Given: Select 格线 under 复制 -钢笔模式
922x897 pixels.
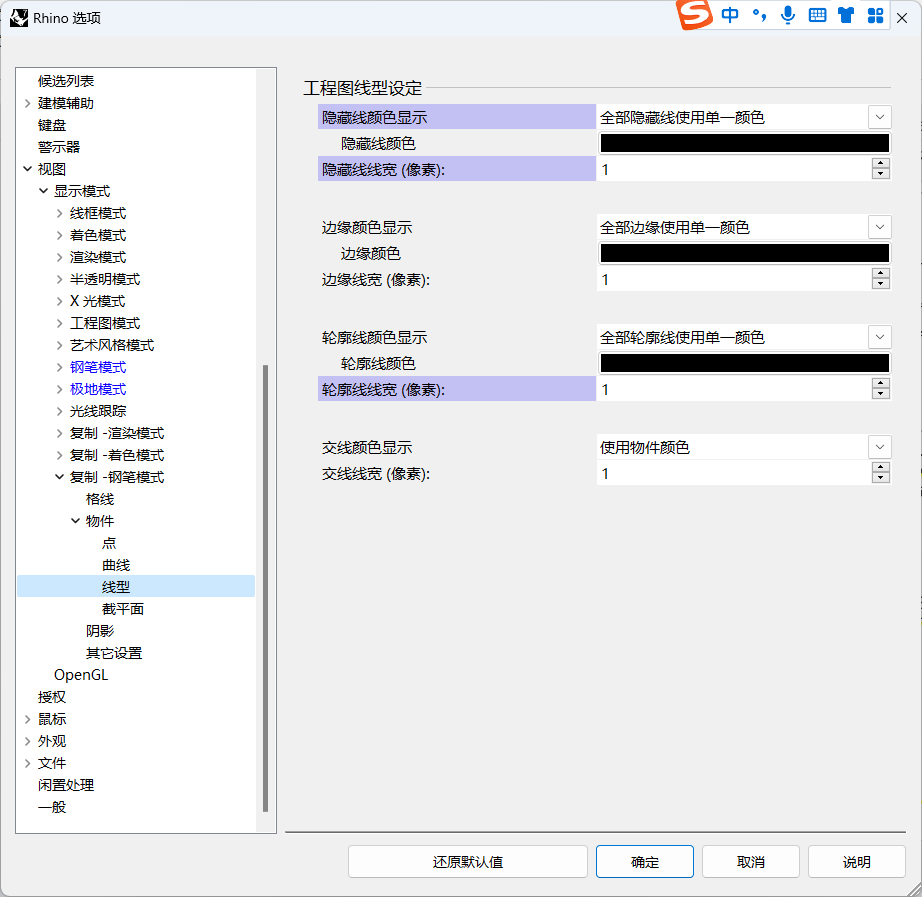Looking at the screenshot, I should (x=100, y=499).
